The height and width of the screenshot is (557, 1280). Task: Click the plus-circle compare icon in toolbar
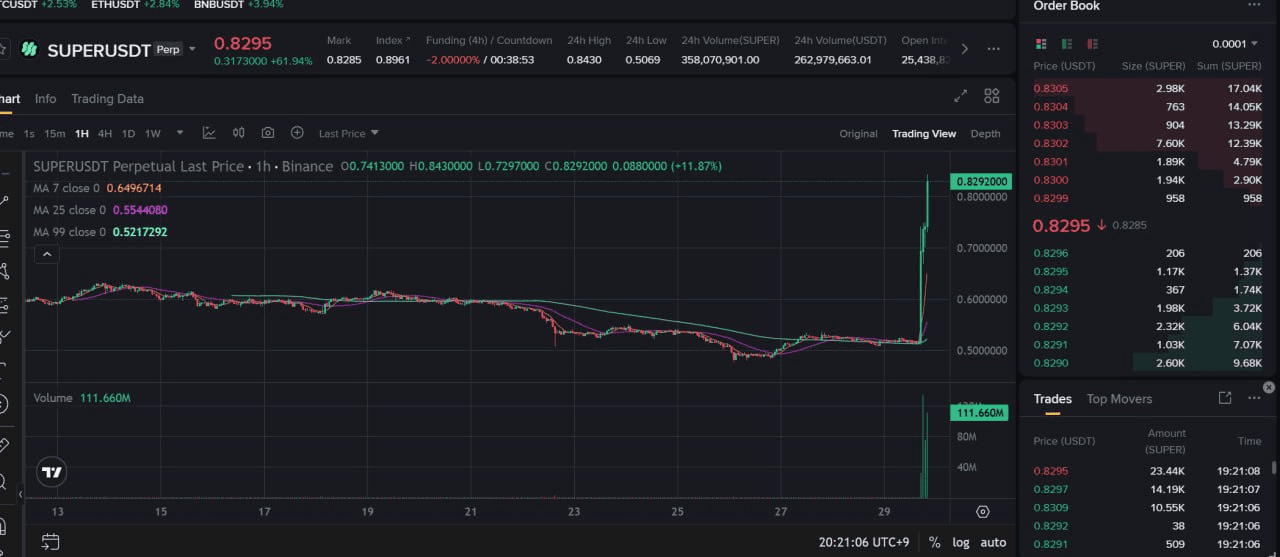coord(297,133)
